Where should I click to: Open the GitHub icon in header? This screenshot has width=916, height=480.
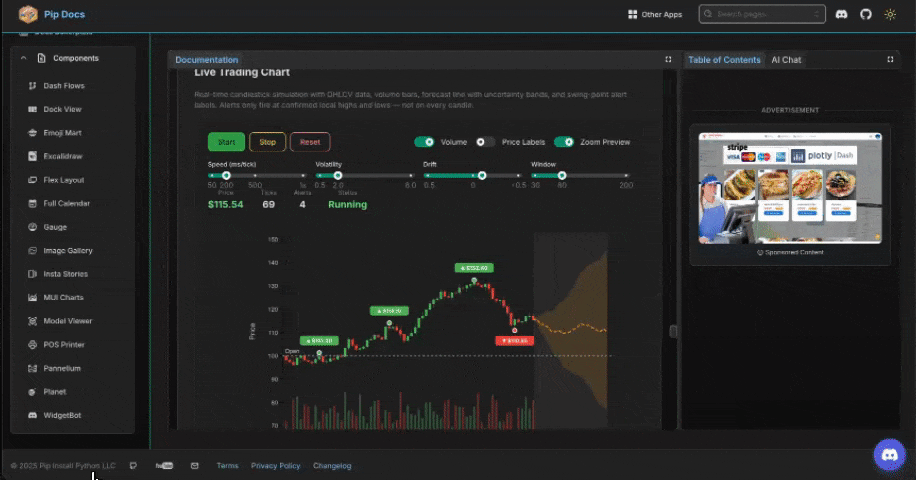[866, 14]
